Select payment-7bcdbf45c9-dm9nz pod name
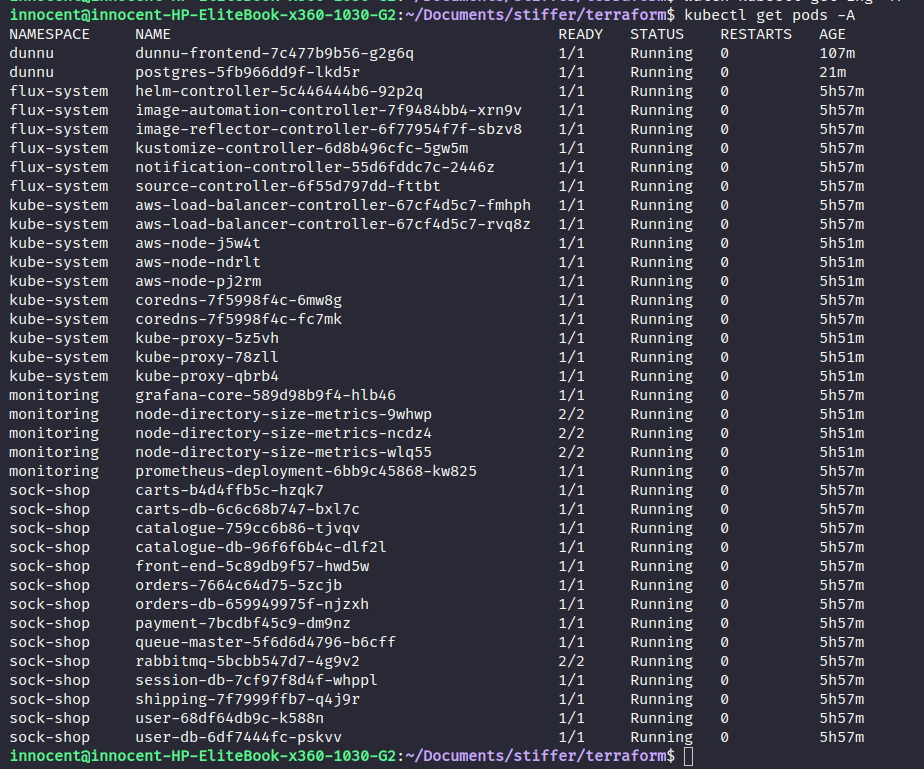Viewport: 924px width, 769px height. pos(243,623)
